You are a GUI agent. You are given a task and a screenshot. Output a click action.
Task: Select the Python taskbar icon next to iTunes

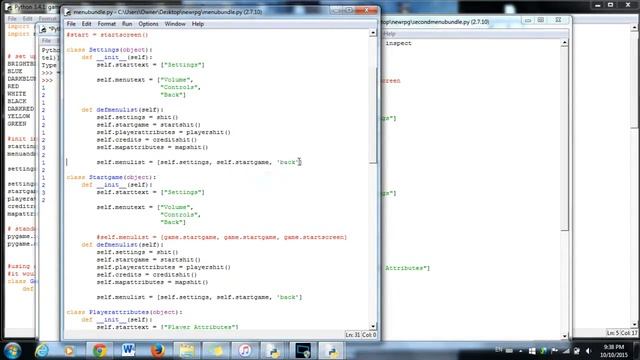tap(273, 351)
